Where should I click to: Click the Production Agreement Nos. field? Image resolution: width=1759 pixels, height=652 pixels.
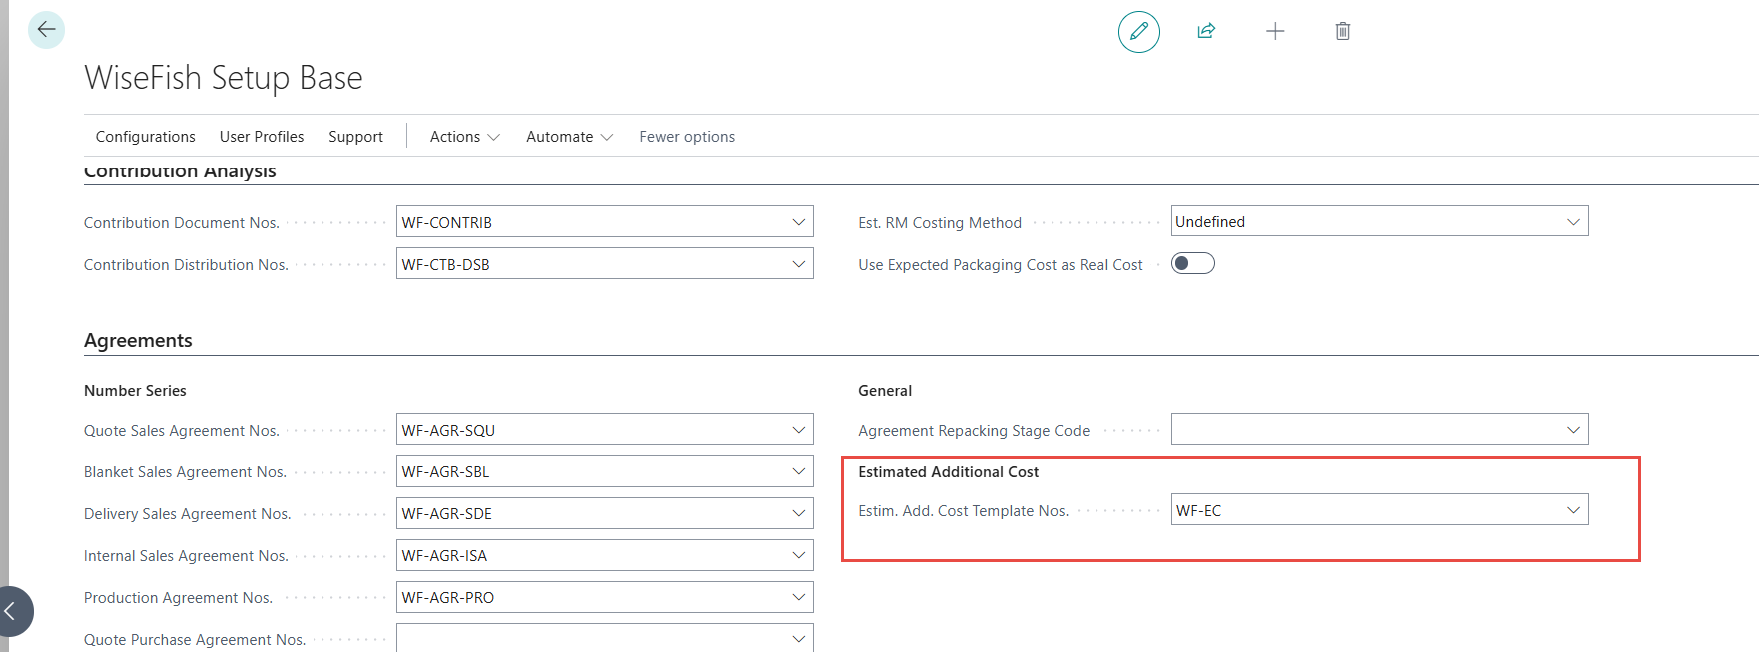pos(590,598)
